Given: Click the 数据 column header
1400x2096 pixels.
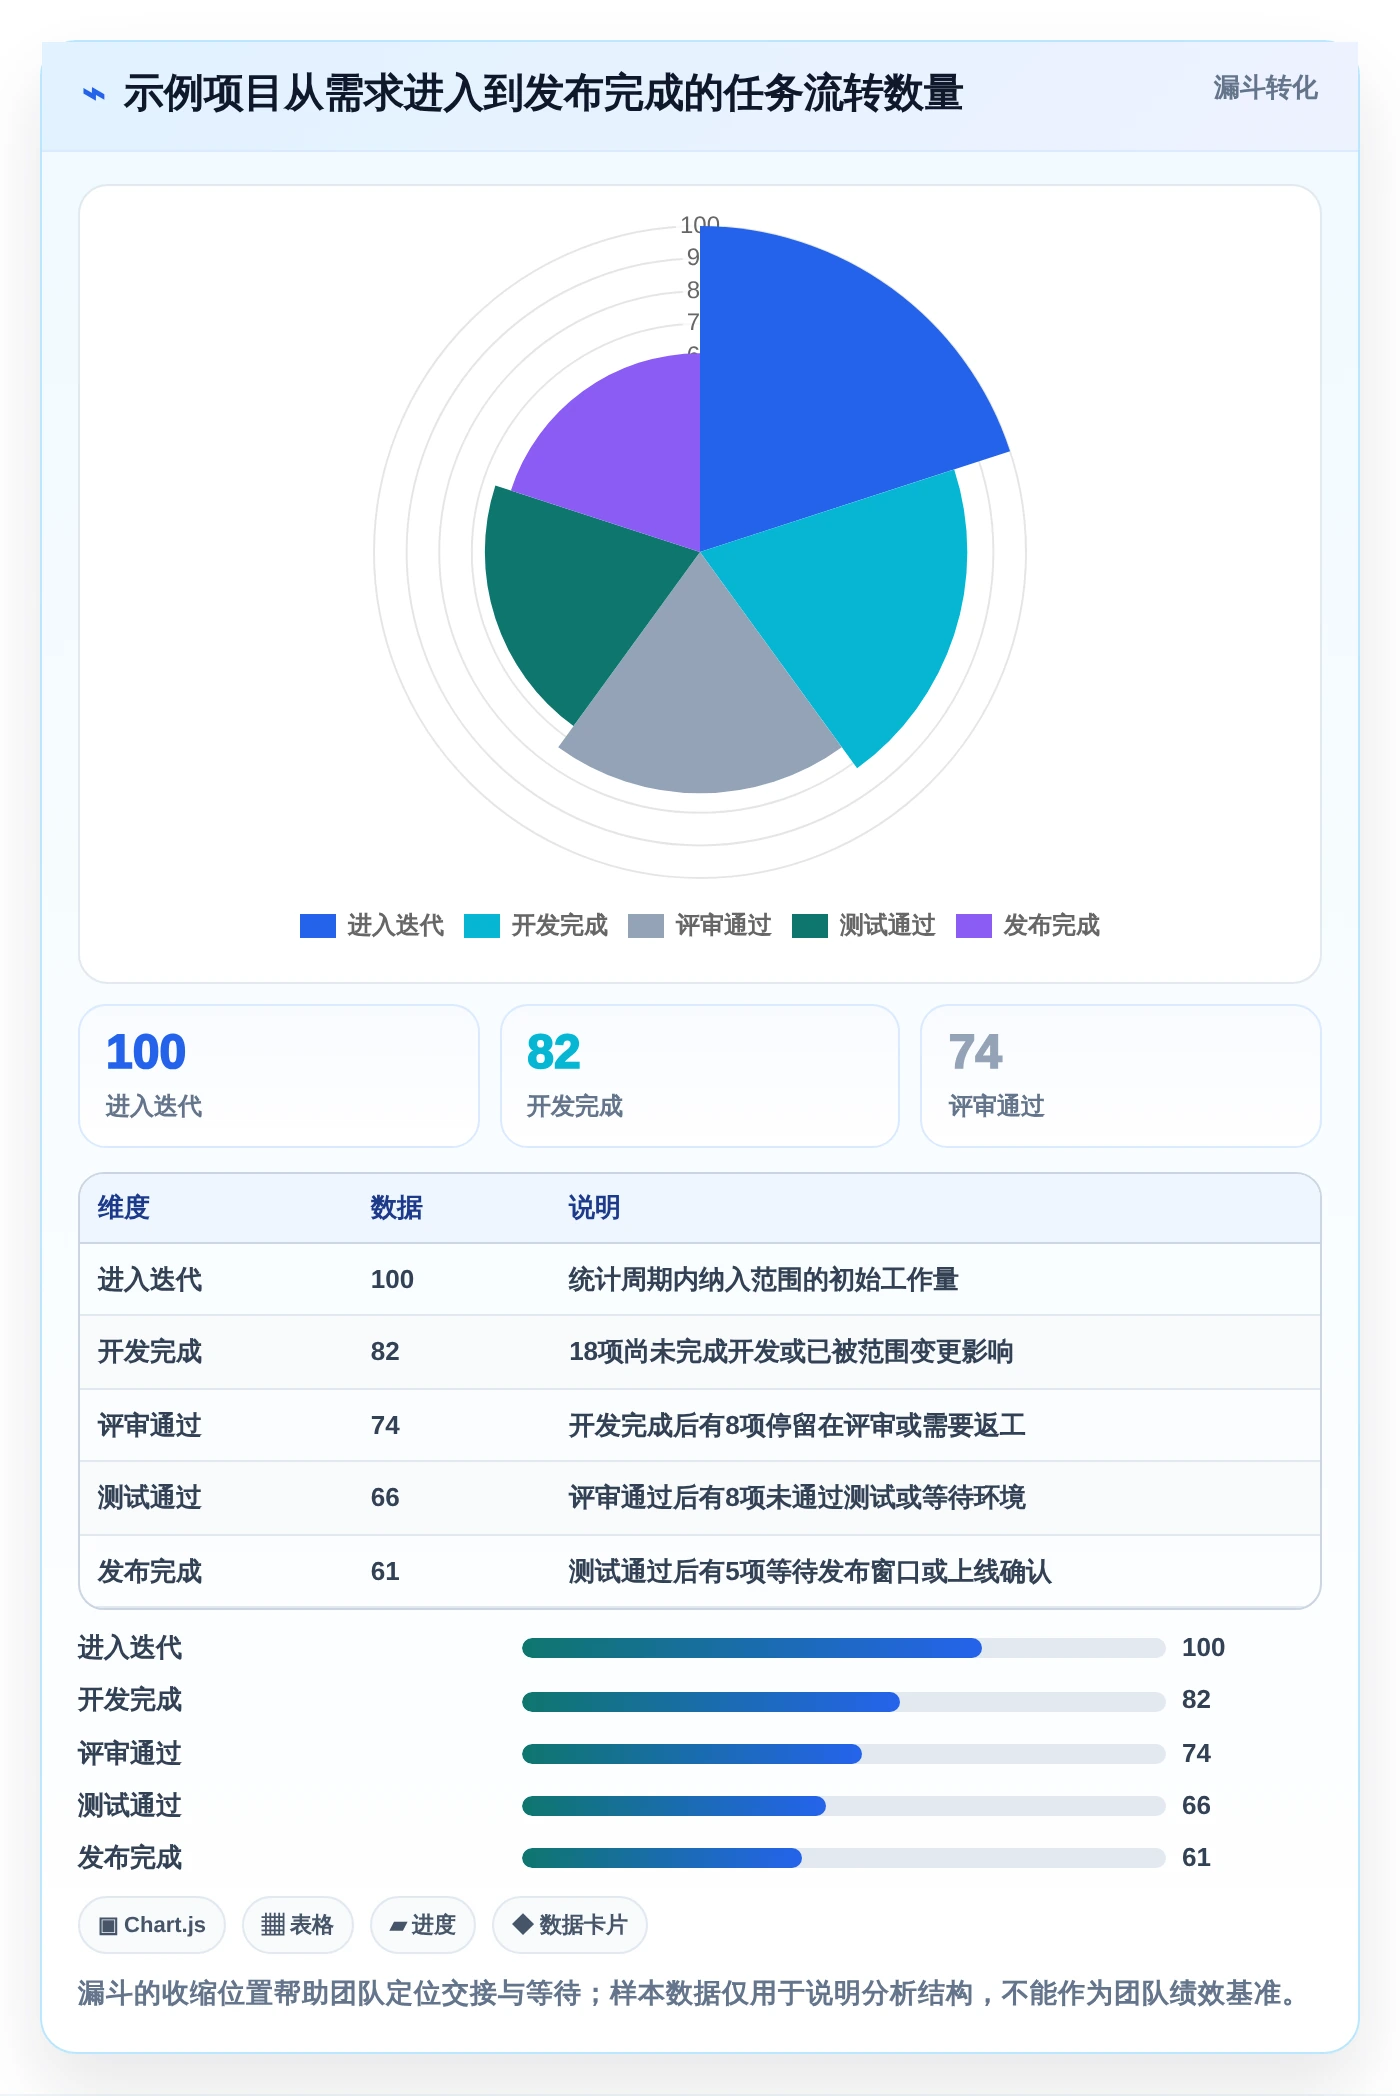Looking at the screenshot, I should (x=397, y=1208).
